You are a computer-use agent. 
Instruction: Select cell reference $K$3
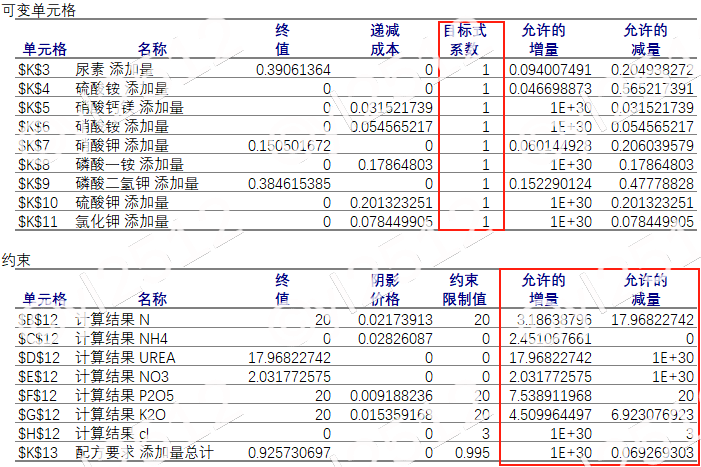click(x=35, y=70)
